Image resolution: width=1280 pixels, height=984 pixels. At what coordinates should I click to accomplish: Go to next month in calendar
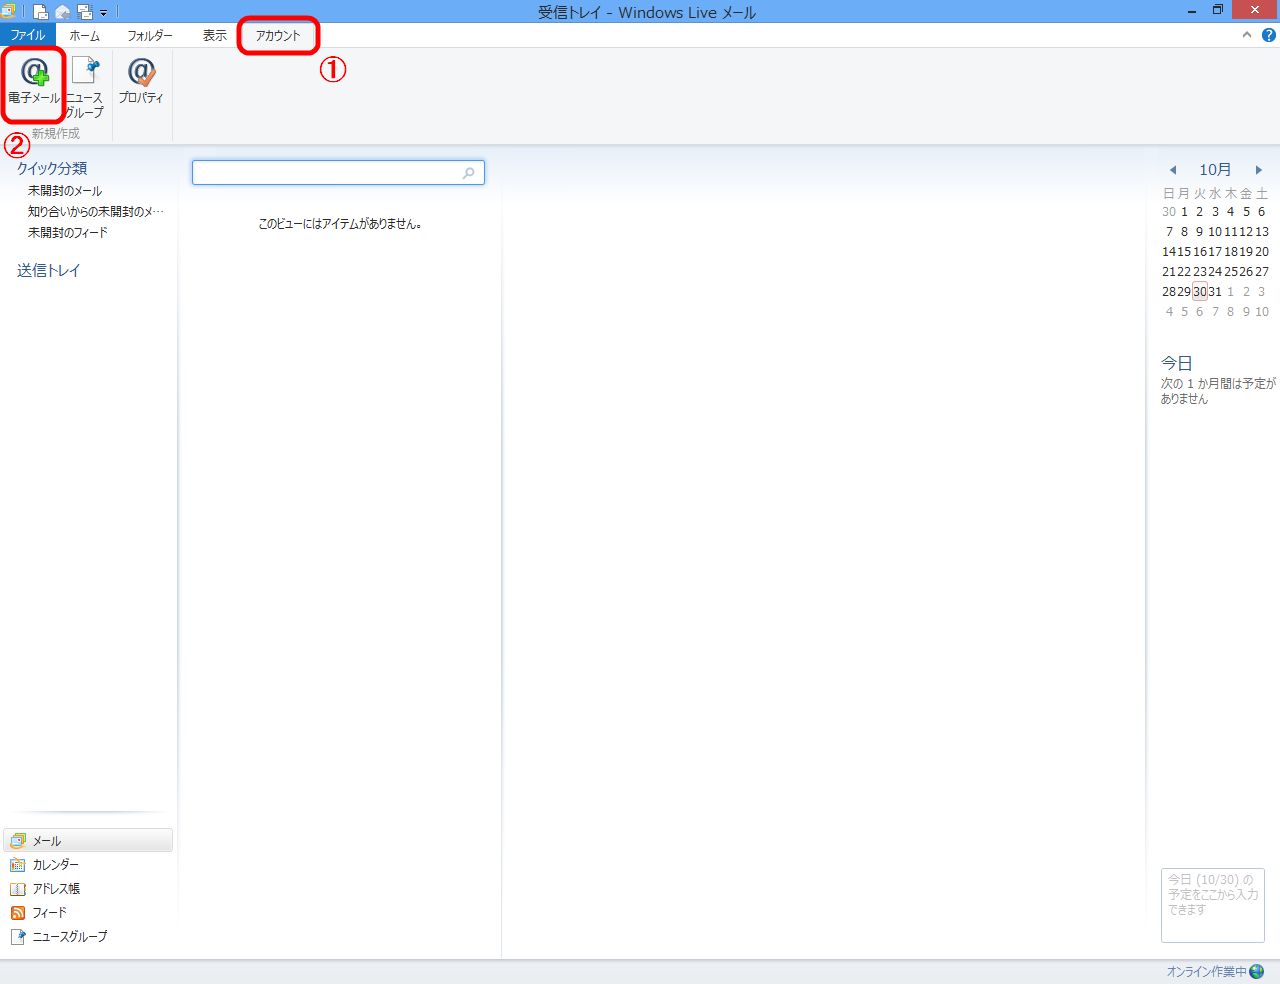(1259, 170)
